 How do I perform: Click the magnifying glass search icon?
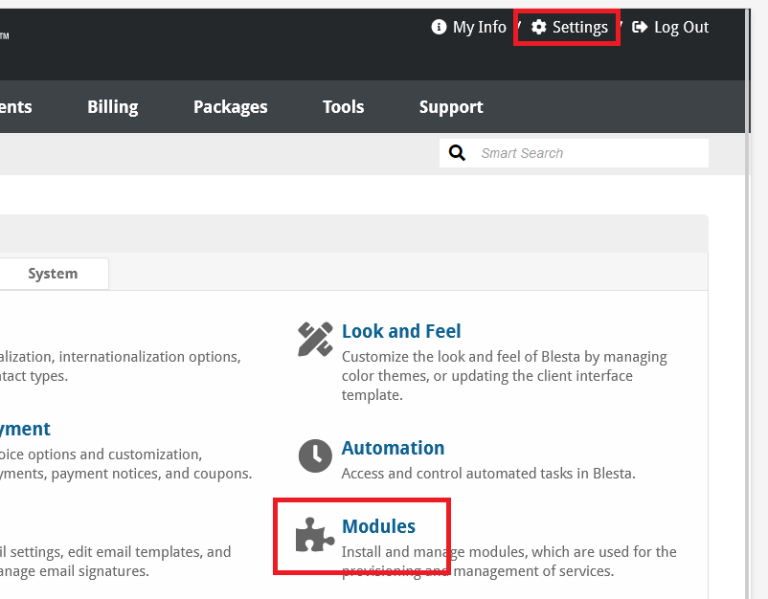pos(457,153)
